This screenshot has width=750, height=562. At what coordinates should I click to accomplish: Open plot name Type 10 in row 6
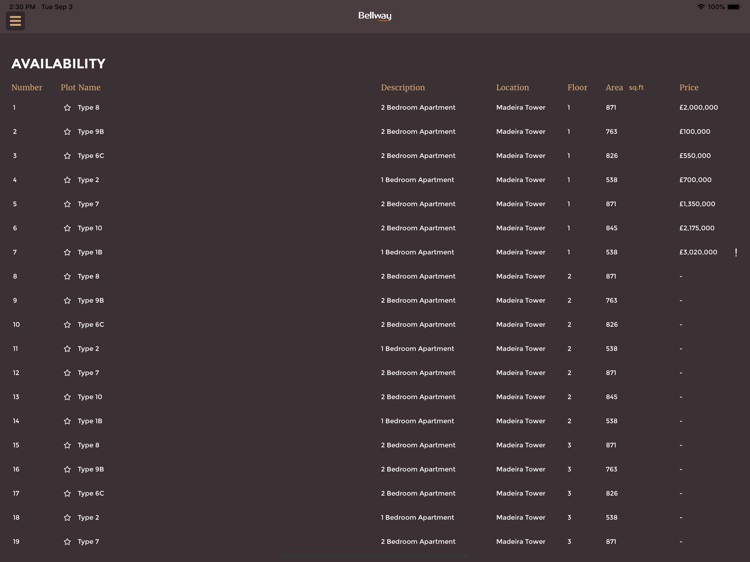point(90,228)
